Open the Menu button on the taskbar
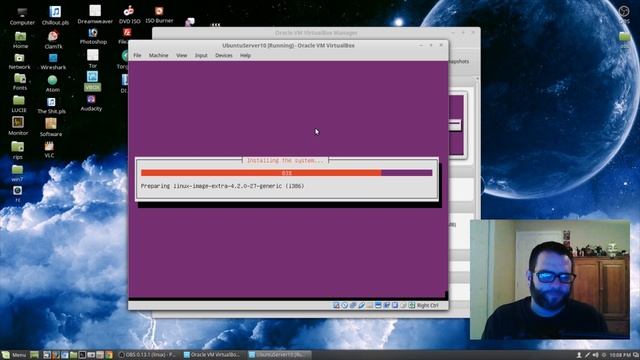Image resolution: width=640 pixels, height=360 pixels. click(14, 355)
